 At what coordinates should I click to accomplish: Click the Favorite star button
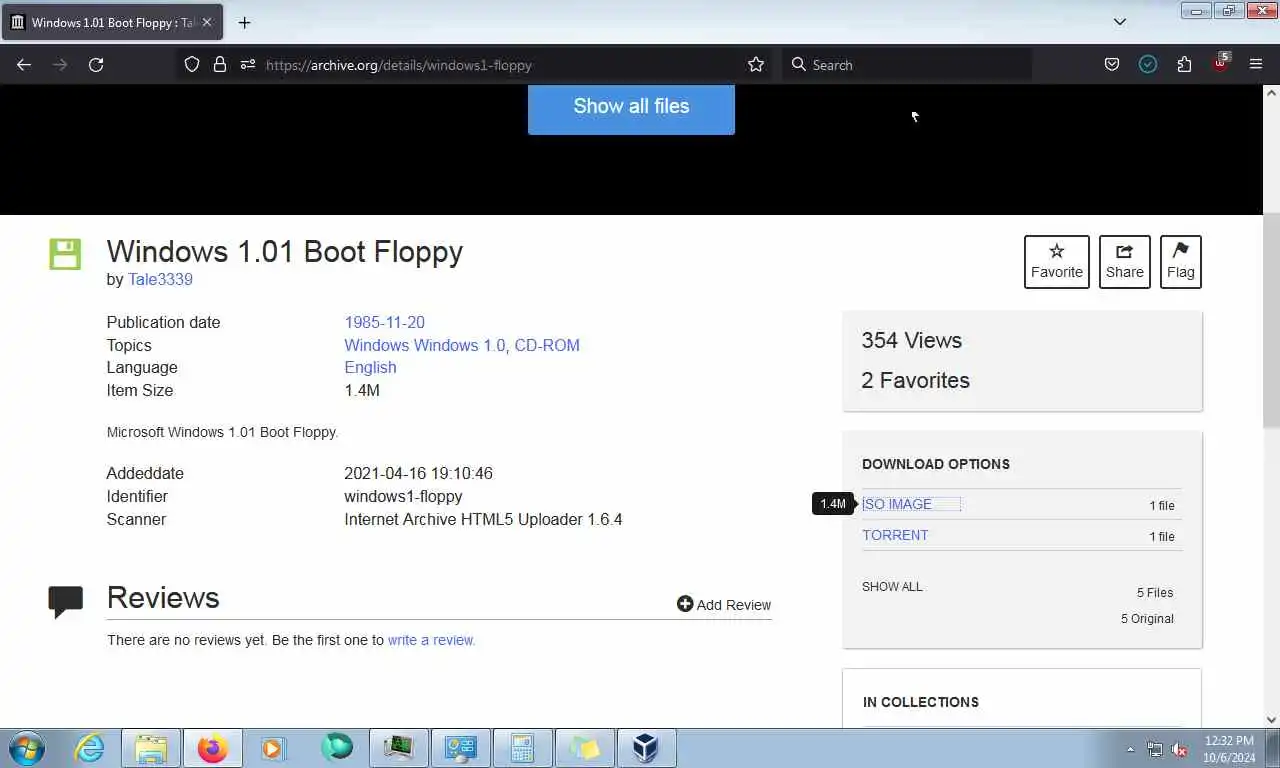1057,262
